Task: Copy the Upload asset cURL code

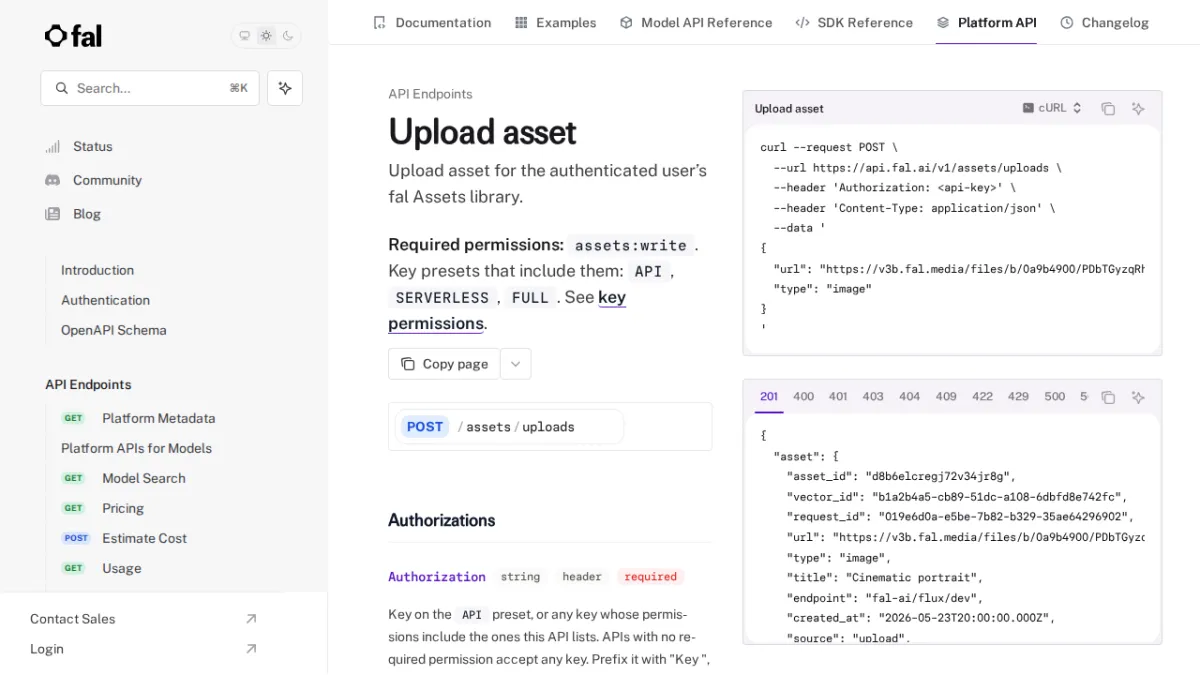Action: (x=1108, y=108)
